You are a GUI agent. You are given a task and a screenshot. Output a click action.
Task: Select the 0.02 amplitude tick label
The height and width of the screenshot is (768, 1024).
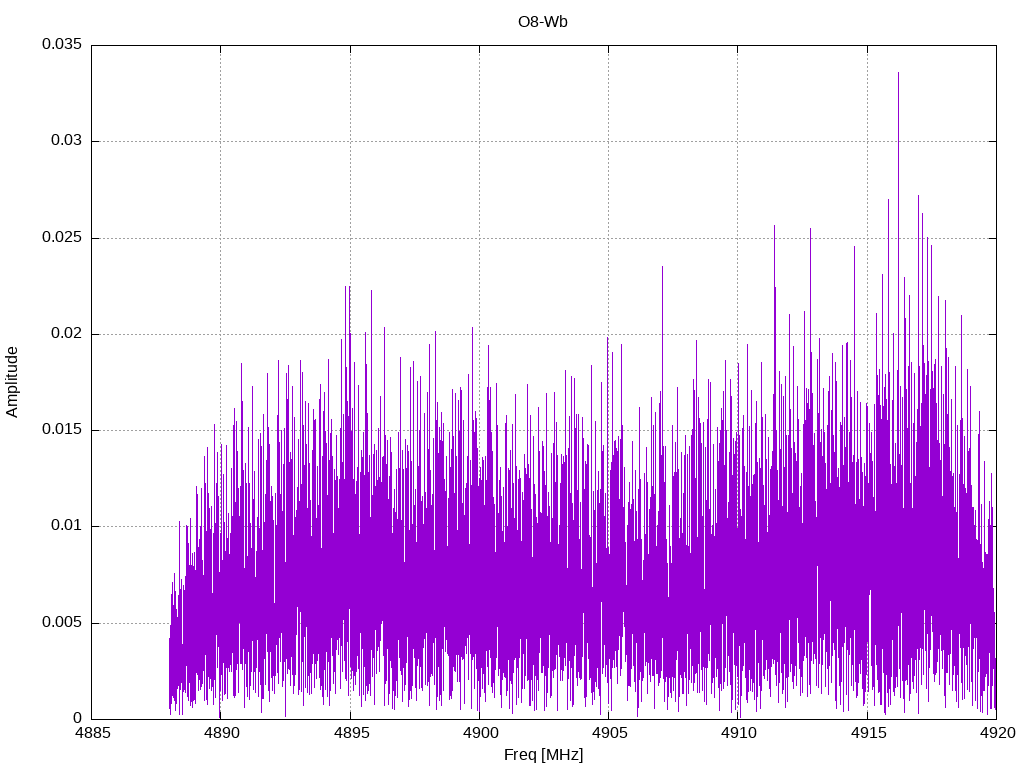tap(65, 334)
